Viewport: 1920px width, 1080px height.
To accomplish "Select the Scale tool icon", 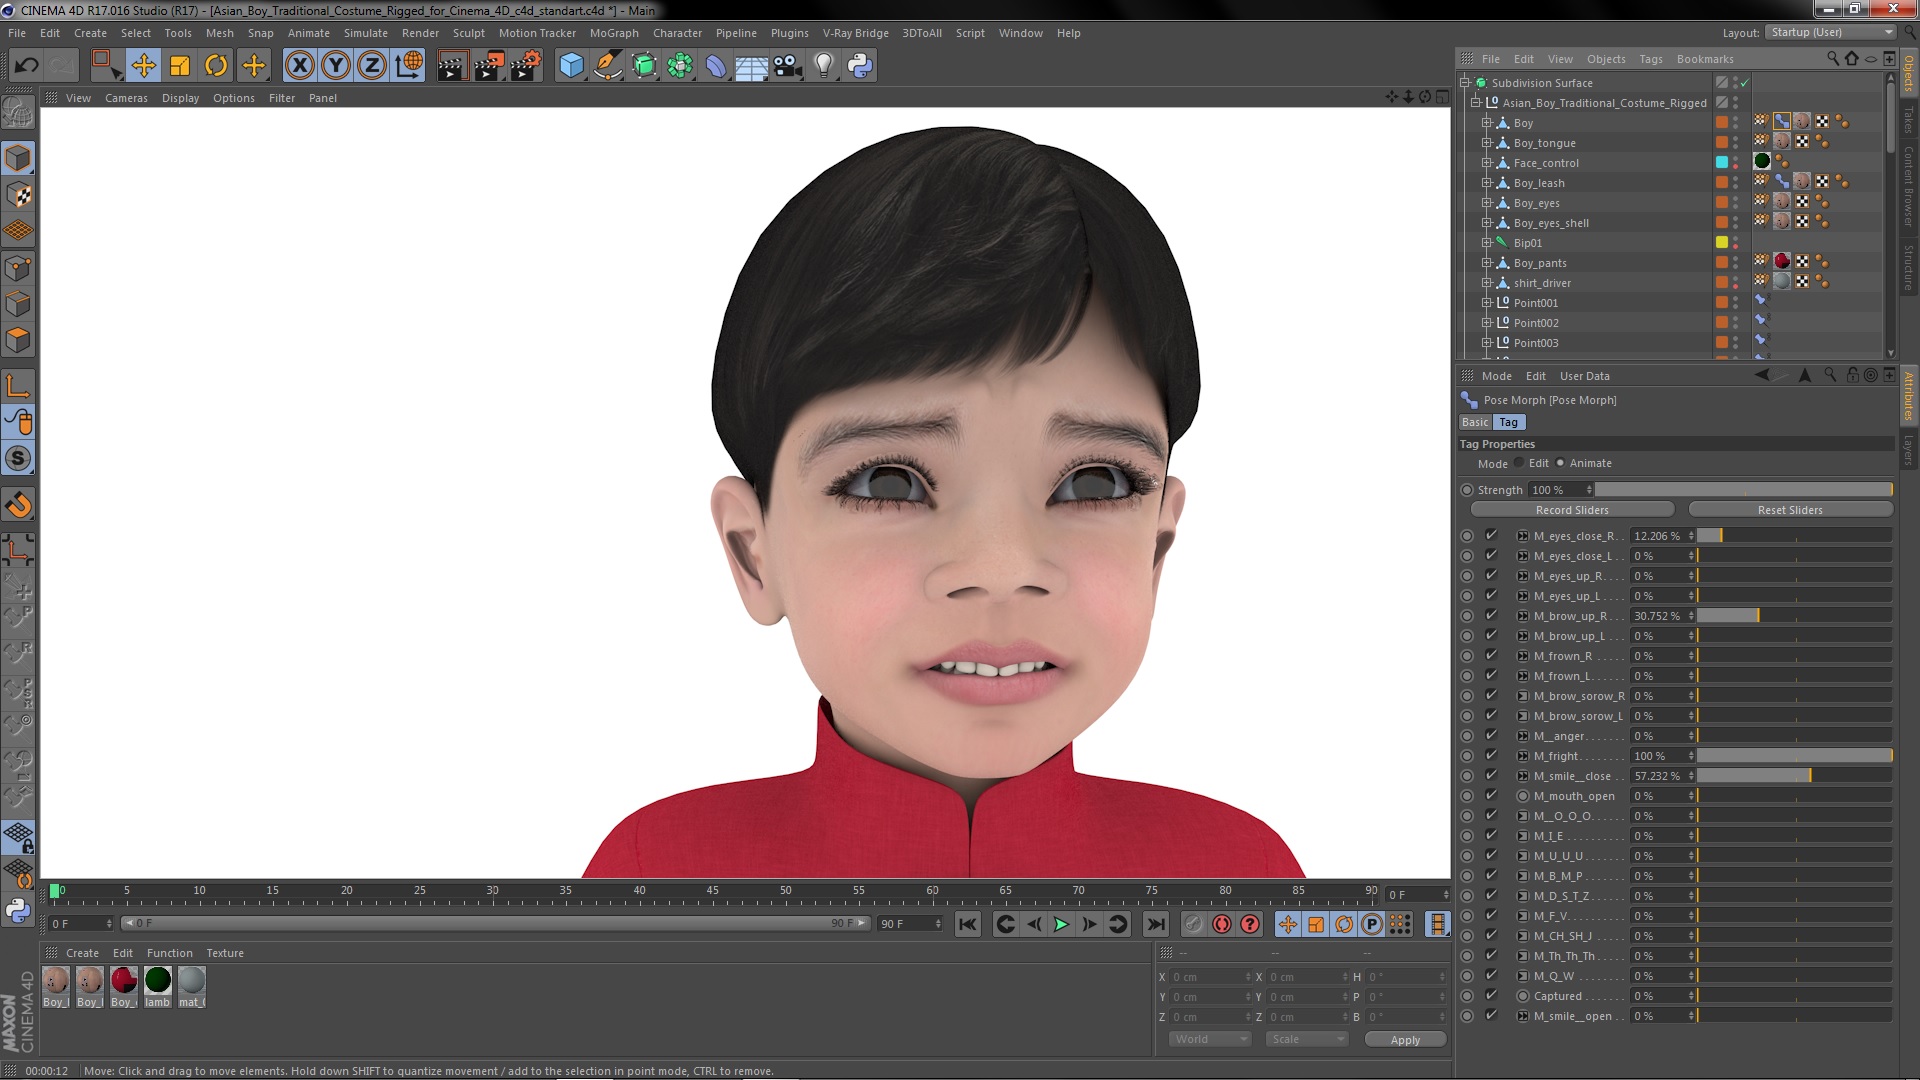I will [180, 66].
